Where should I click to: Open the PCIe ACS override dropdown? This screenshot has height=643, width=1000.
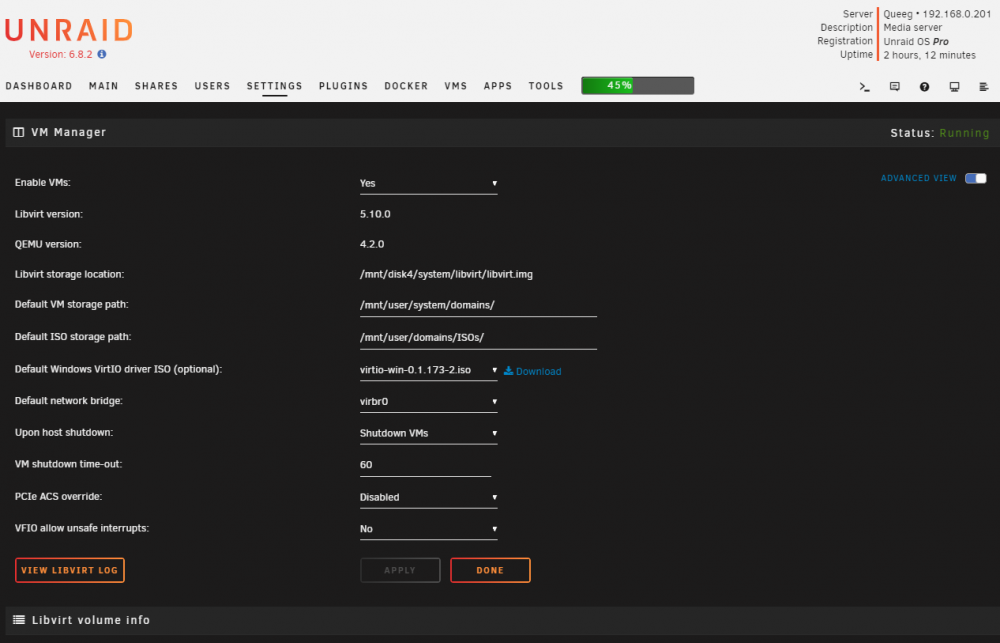point(428,498)
